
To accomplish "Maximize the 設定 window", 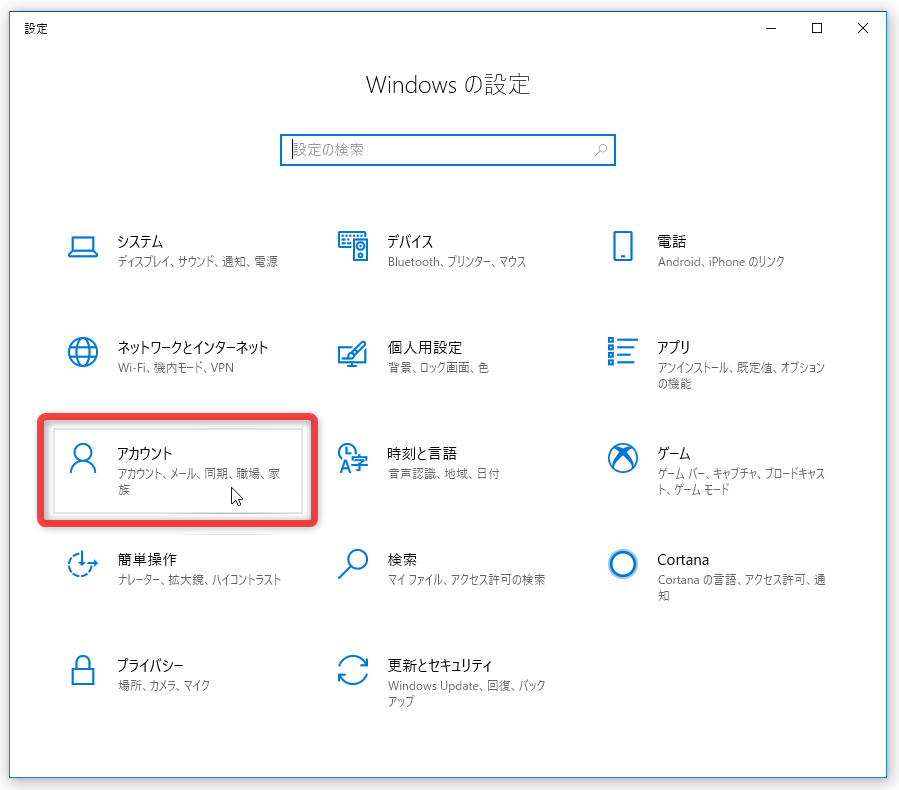I will [x=817, y=28].
